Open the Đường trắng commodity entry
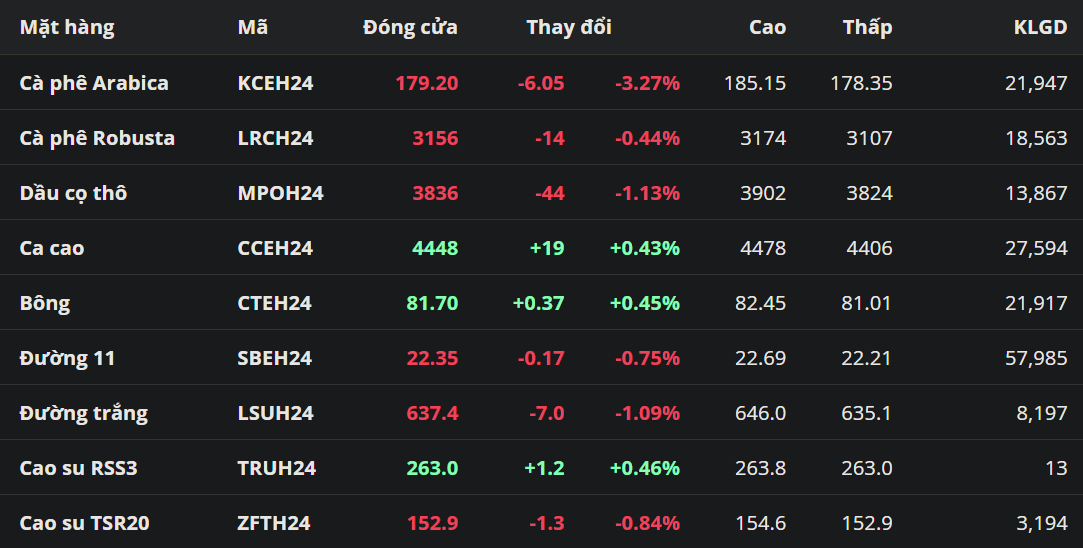Viewport: 1083px width, 548px height. coord(84,413)
